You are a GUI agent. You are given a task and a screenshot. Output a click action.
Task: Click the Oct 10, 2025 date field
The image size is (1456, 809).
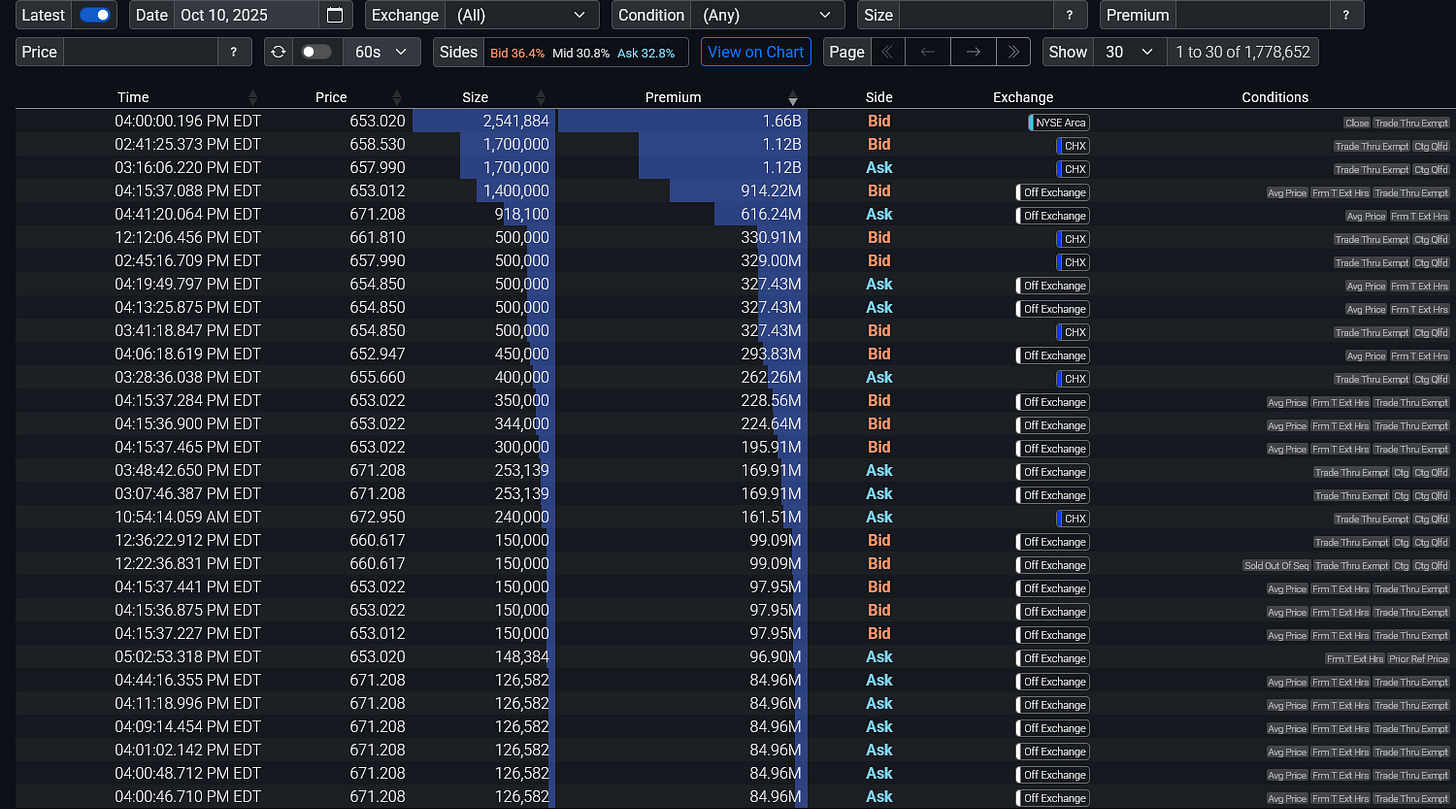[247, 15]
